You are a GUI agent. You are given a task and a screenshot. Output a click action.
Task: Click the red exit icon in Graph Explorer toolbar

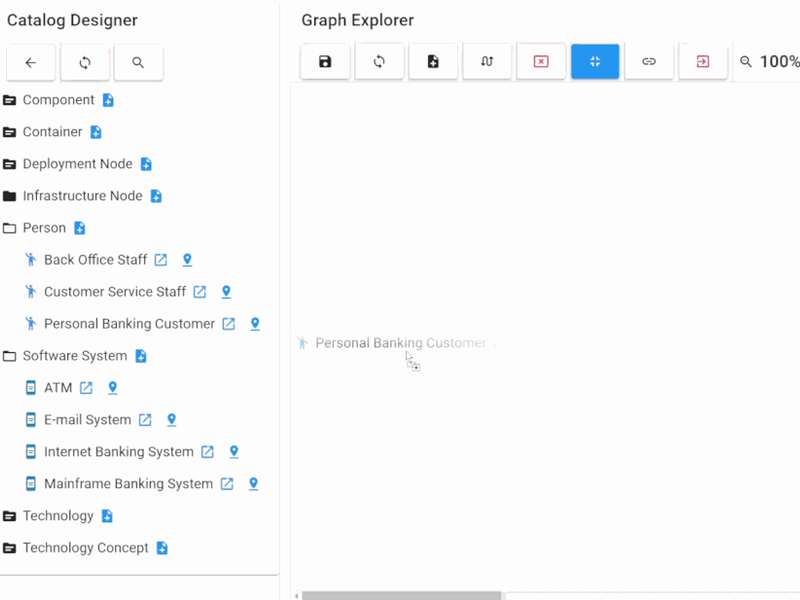(703, 61)
